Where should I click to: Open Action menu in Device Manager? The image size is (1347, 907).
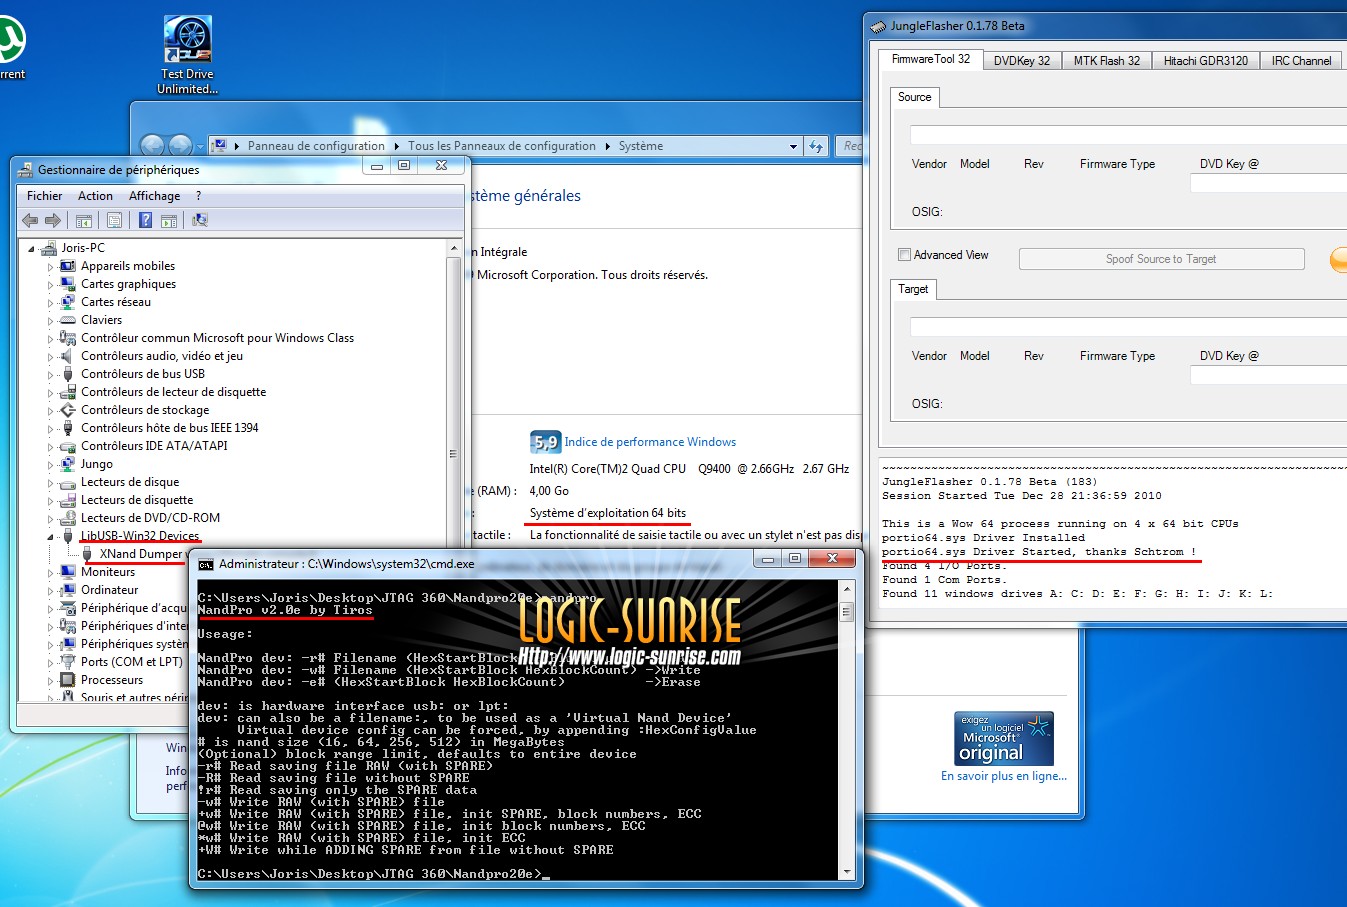[x=95, y=196]
